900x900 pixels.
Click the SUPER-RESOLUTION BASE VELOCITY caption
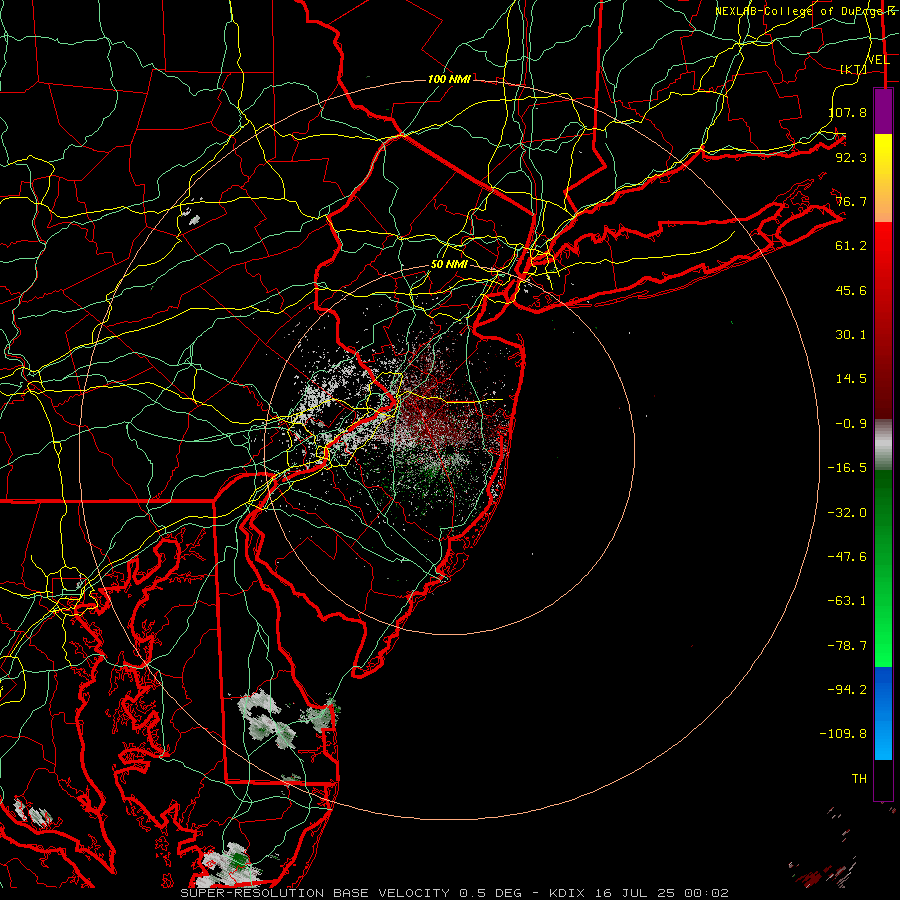point(315,893)
